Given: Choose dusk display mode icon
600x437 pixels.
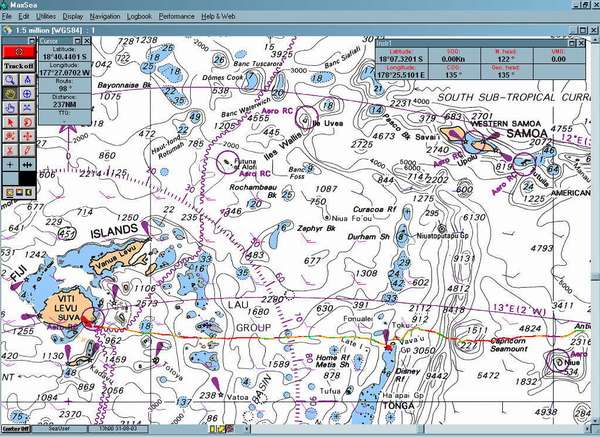Looking at the screenshot, I should 19,192.
